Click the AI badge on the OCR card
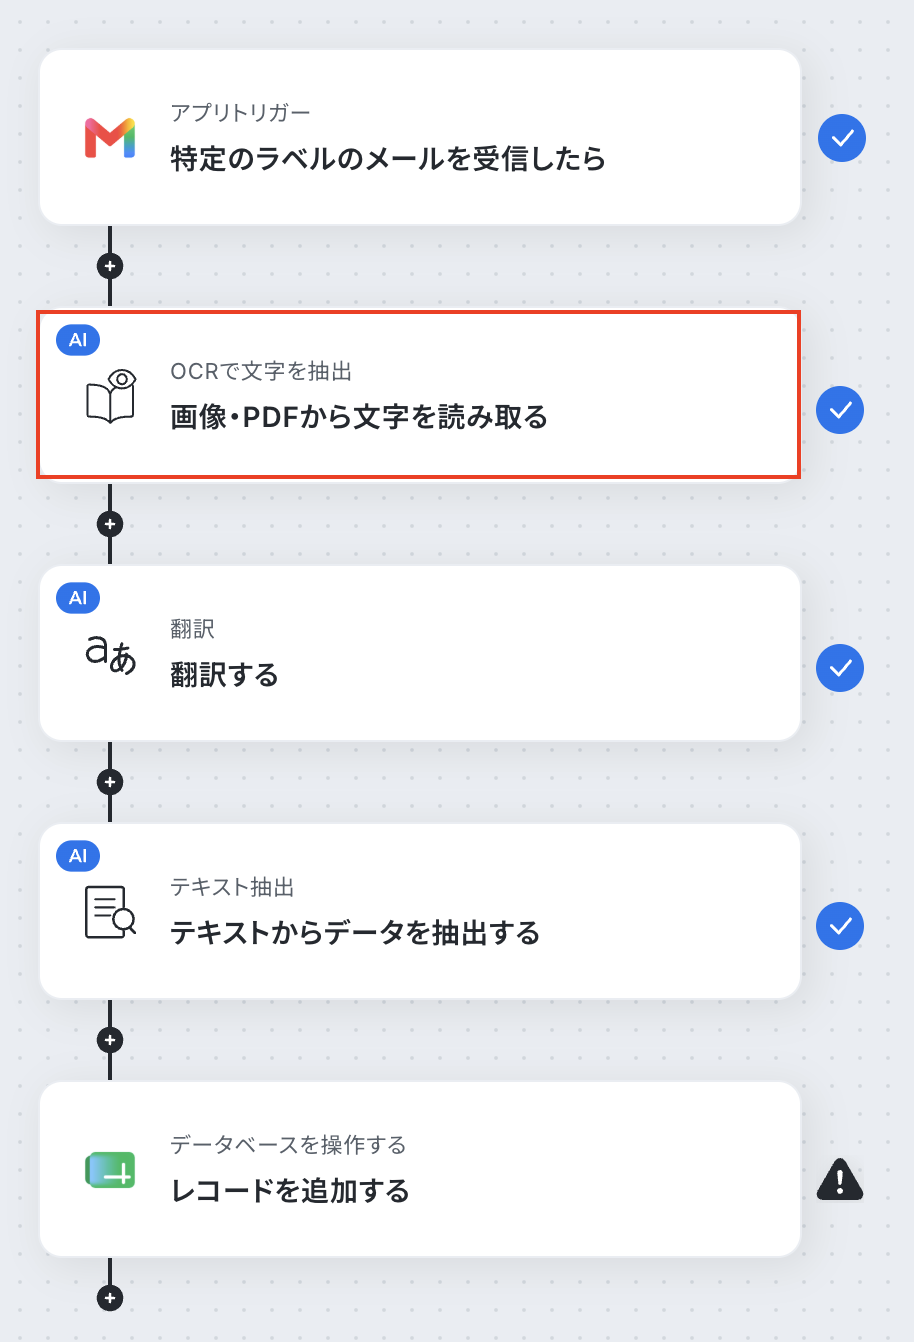 click(78, 340)
